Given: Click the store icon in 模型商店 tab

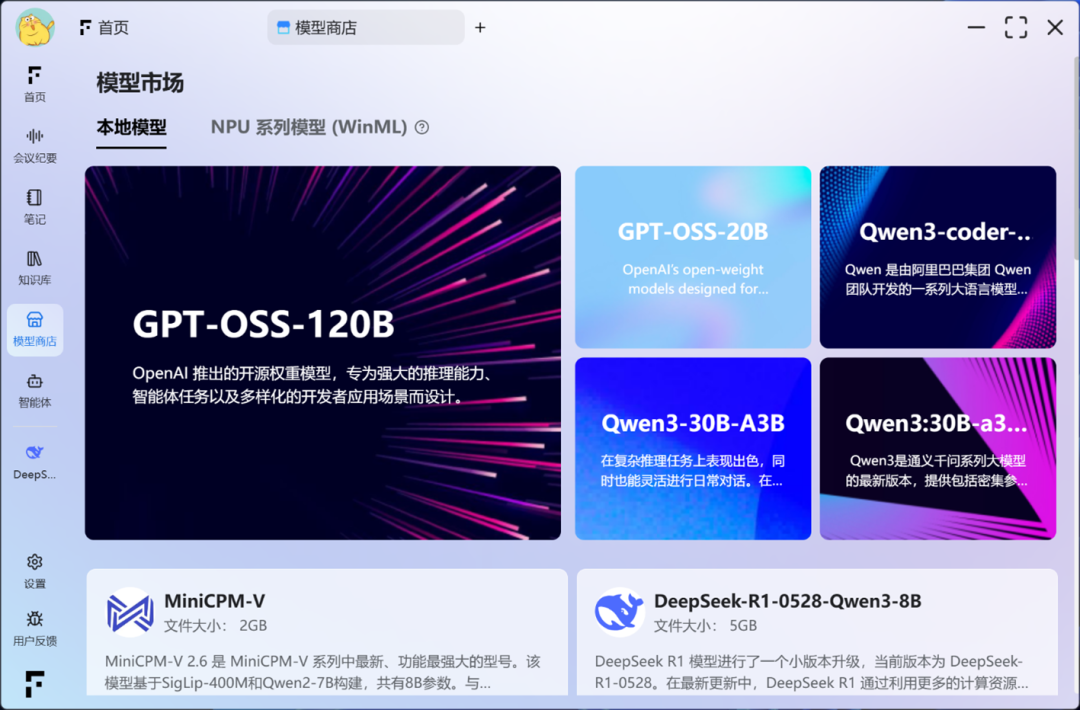Looking at the screenshot, I should (x=283, y=28).
